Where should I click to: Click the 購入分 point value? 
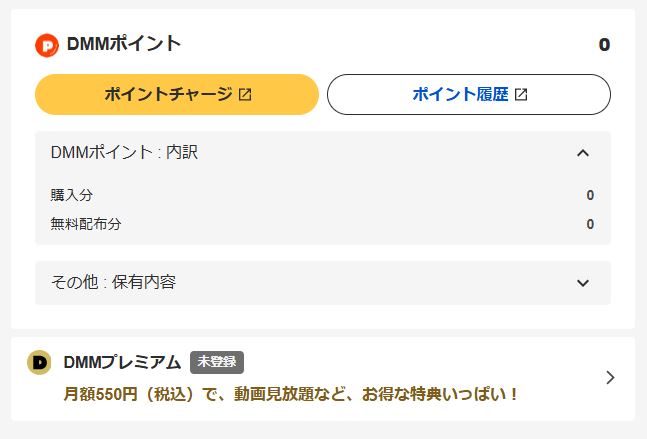point(590,196)
